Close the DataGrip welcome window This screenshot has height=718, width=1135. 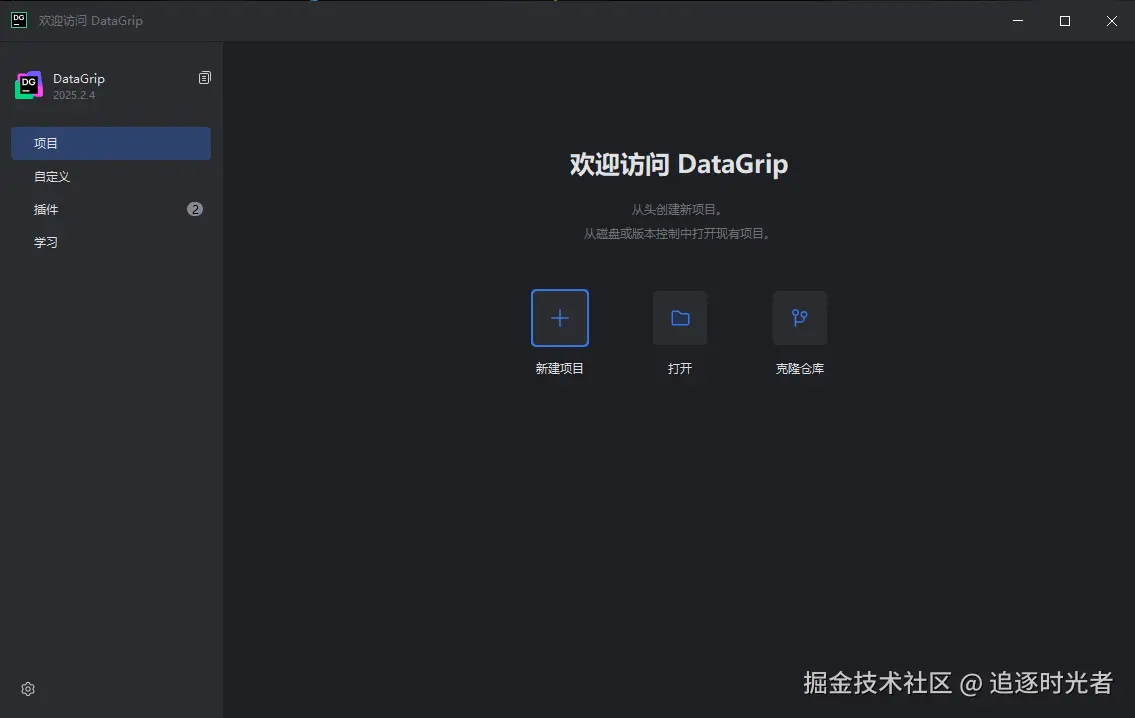1112,20
